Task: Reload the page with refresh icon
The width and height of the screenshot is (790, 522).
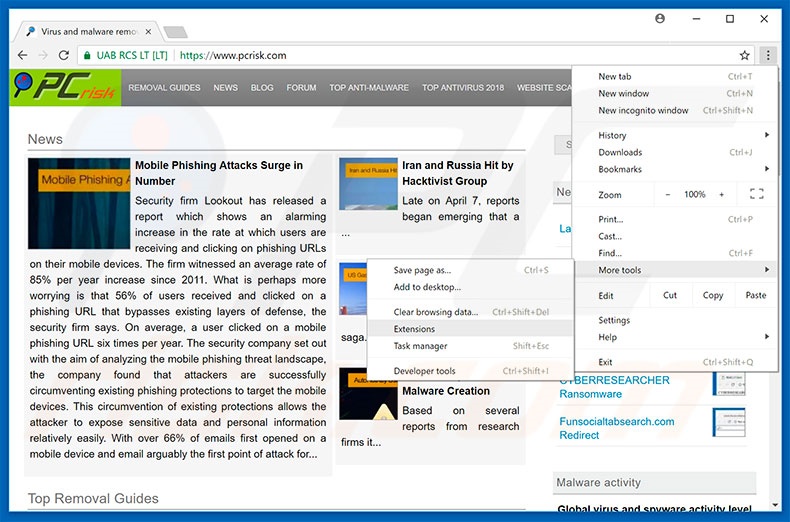Action: [63, 55]
